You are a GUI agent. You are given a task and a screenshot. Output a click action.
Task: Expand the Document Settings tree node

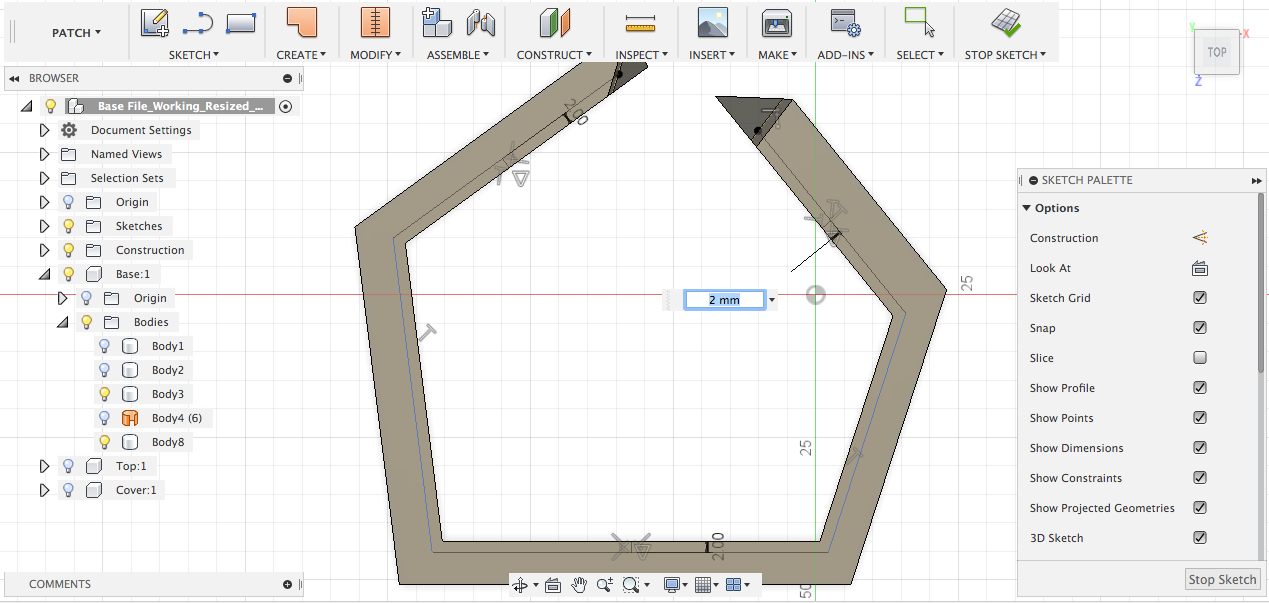pyautogui.click(x=44, y=130)
